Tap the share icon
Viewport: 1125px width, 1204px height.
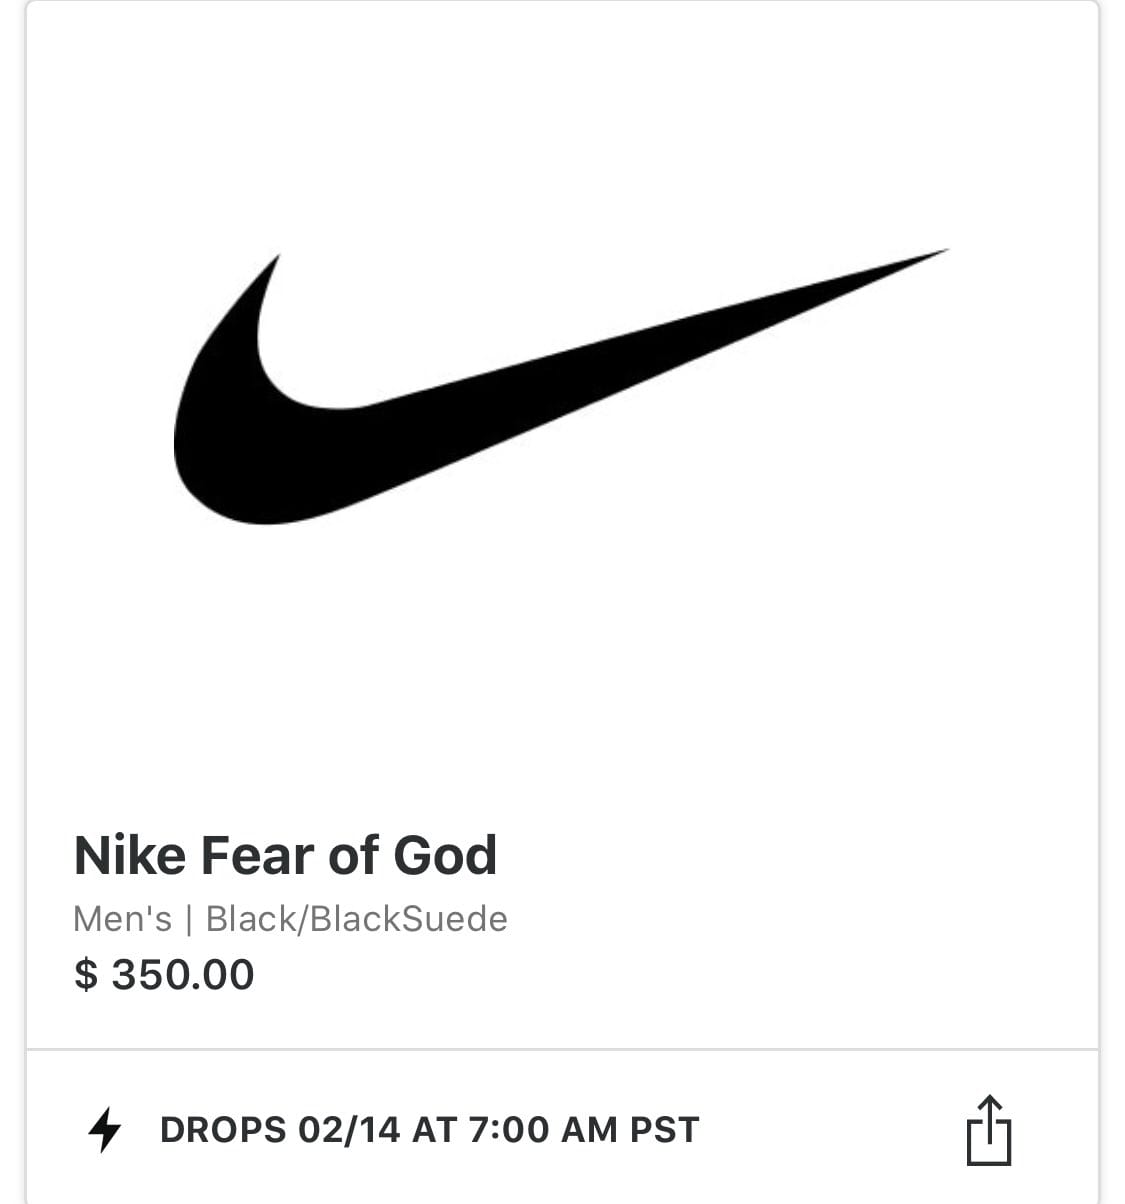click(x=988, y=1131)
